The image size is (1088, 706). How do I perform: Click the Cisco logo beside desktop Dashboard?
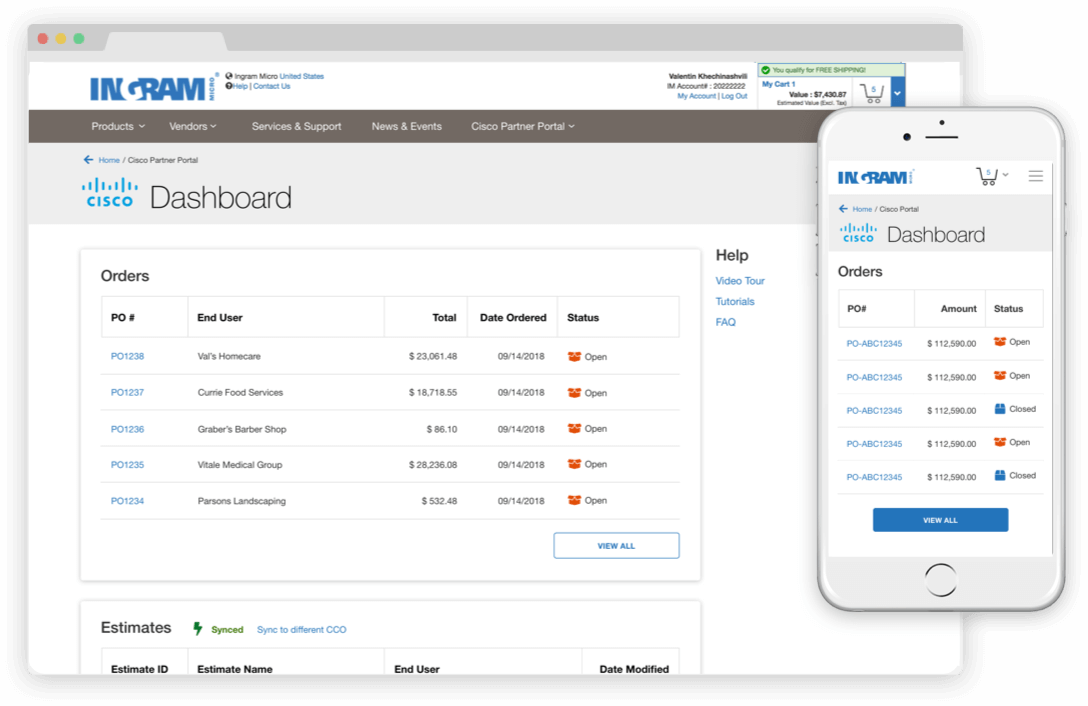coord(110,193)
